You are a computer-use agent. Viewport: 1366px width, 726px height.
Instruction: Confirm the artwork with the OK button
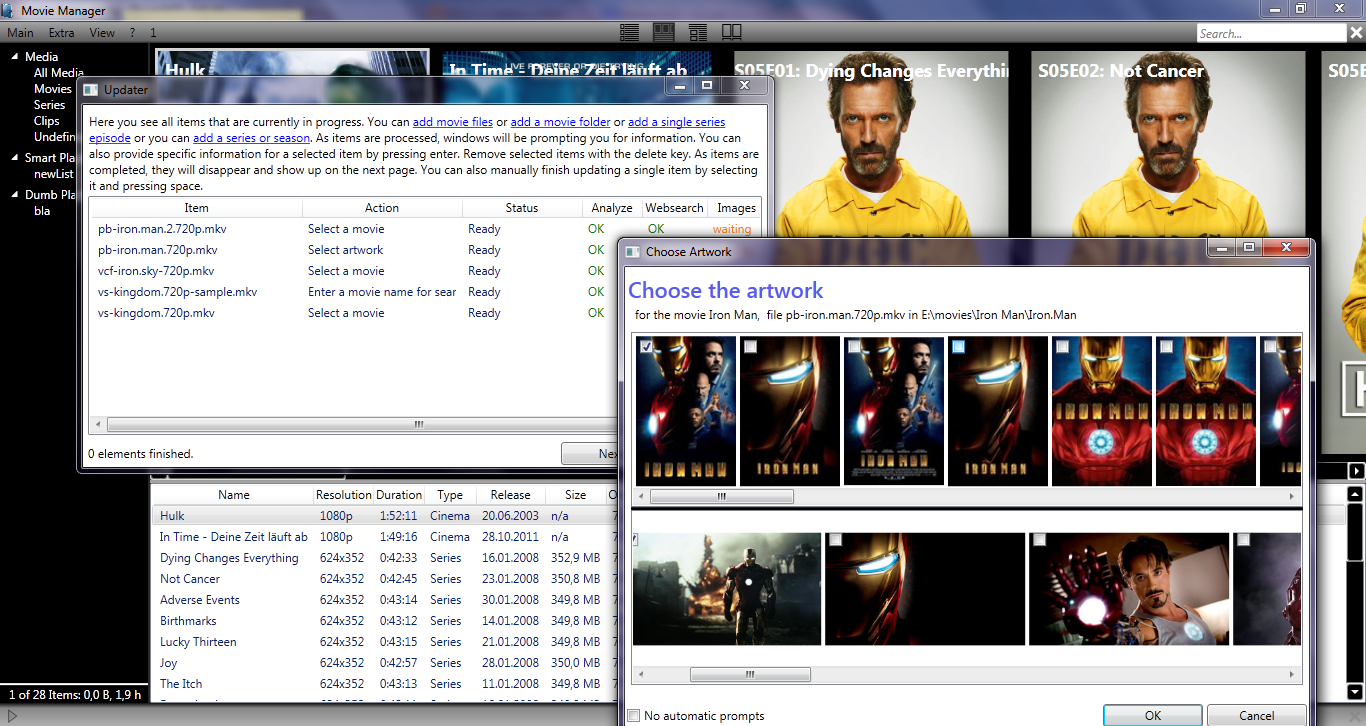(x=1153, y=715)
